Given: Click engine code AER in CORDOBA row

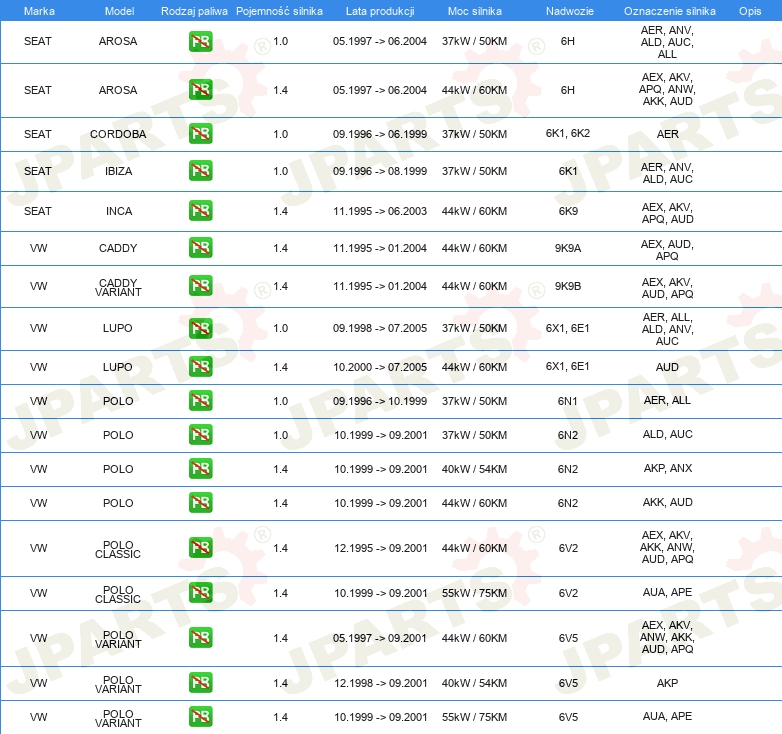Looking at the screenshot, I should (x=668, y=134).
